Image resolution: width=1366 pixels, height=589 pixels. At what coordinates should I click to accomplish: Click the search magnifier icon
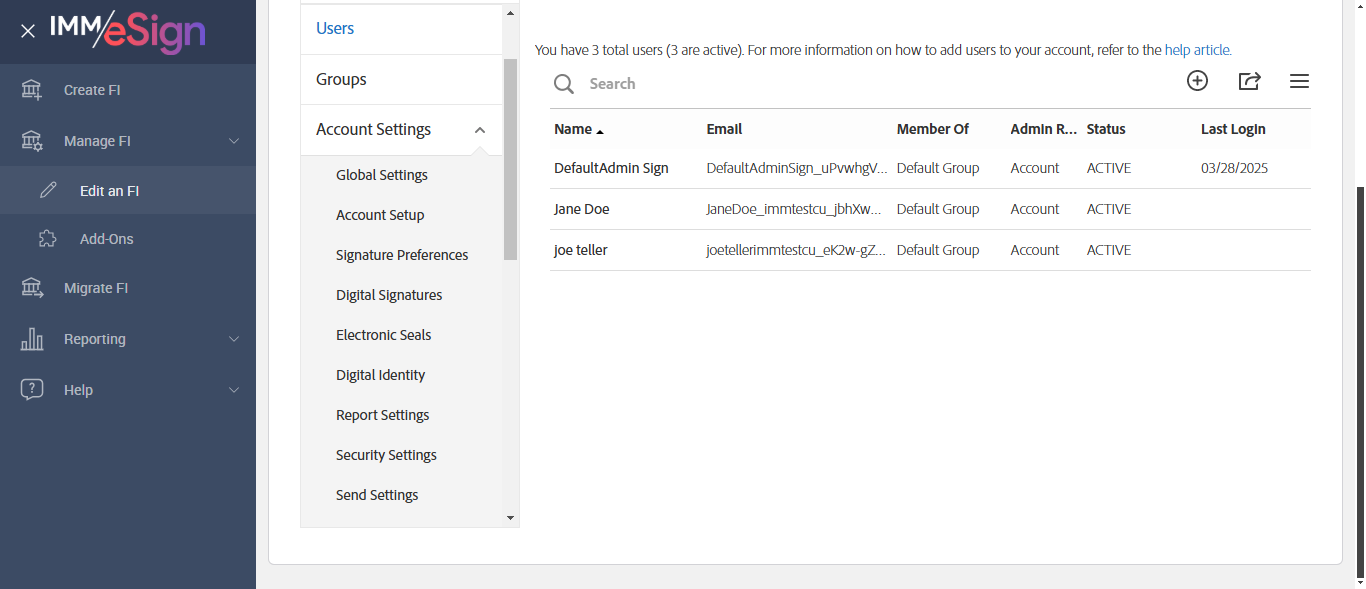[x=564, y=84]
